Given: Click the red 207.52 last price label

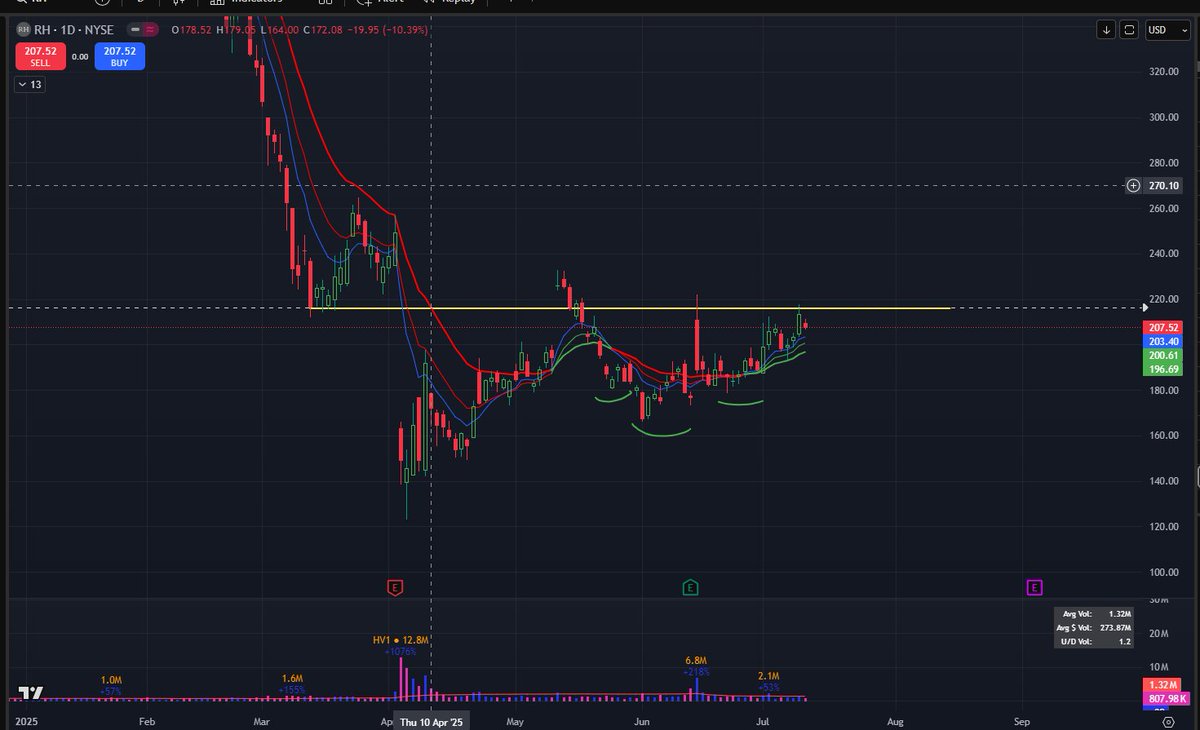Looking at the screenshot, I should 1163,327.
